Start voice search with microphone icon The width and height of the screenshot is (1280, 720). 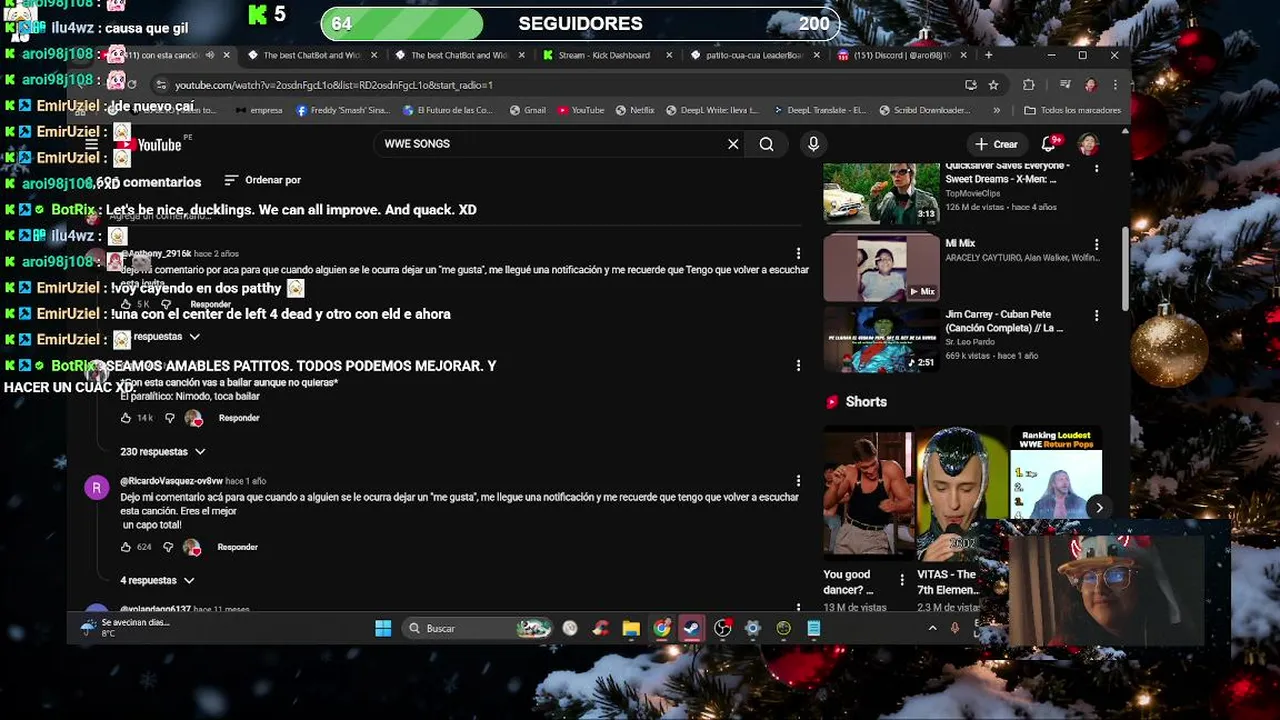813,144
